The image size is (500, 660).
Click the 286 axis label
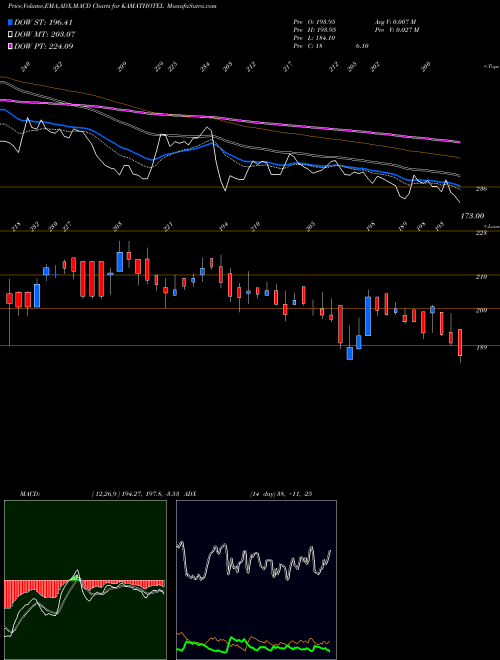coord(481,189)
